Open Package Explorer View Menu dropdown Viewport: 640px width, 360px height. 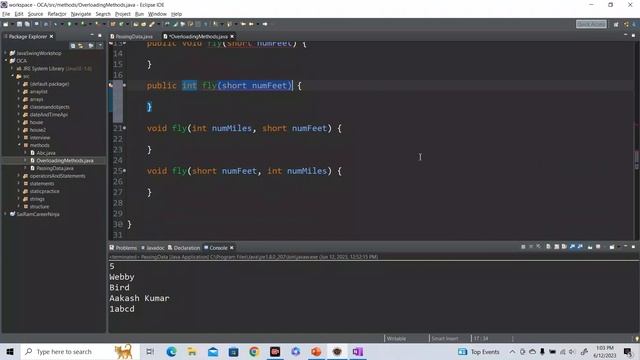click(100, 46)
